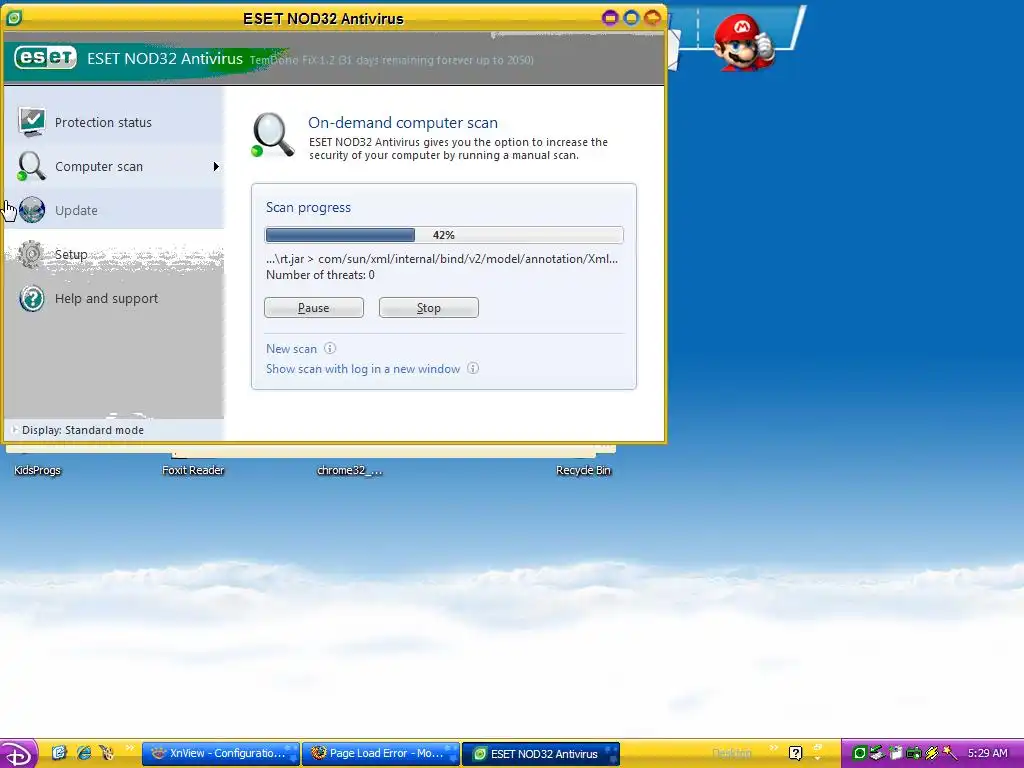Minimize the ESET NOD32 window
The image size is (1024, 768).
[x=610, y=18]
